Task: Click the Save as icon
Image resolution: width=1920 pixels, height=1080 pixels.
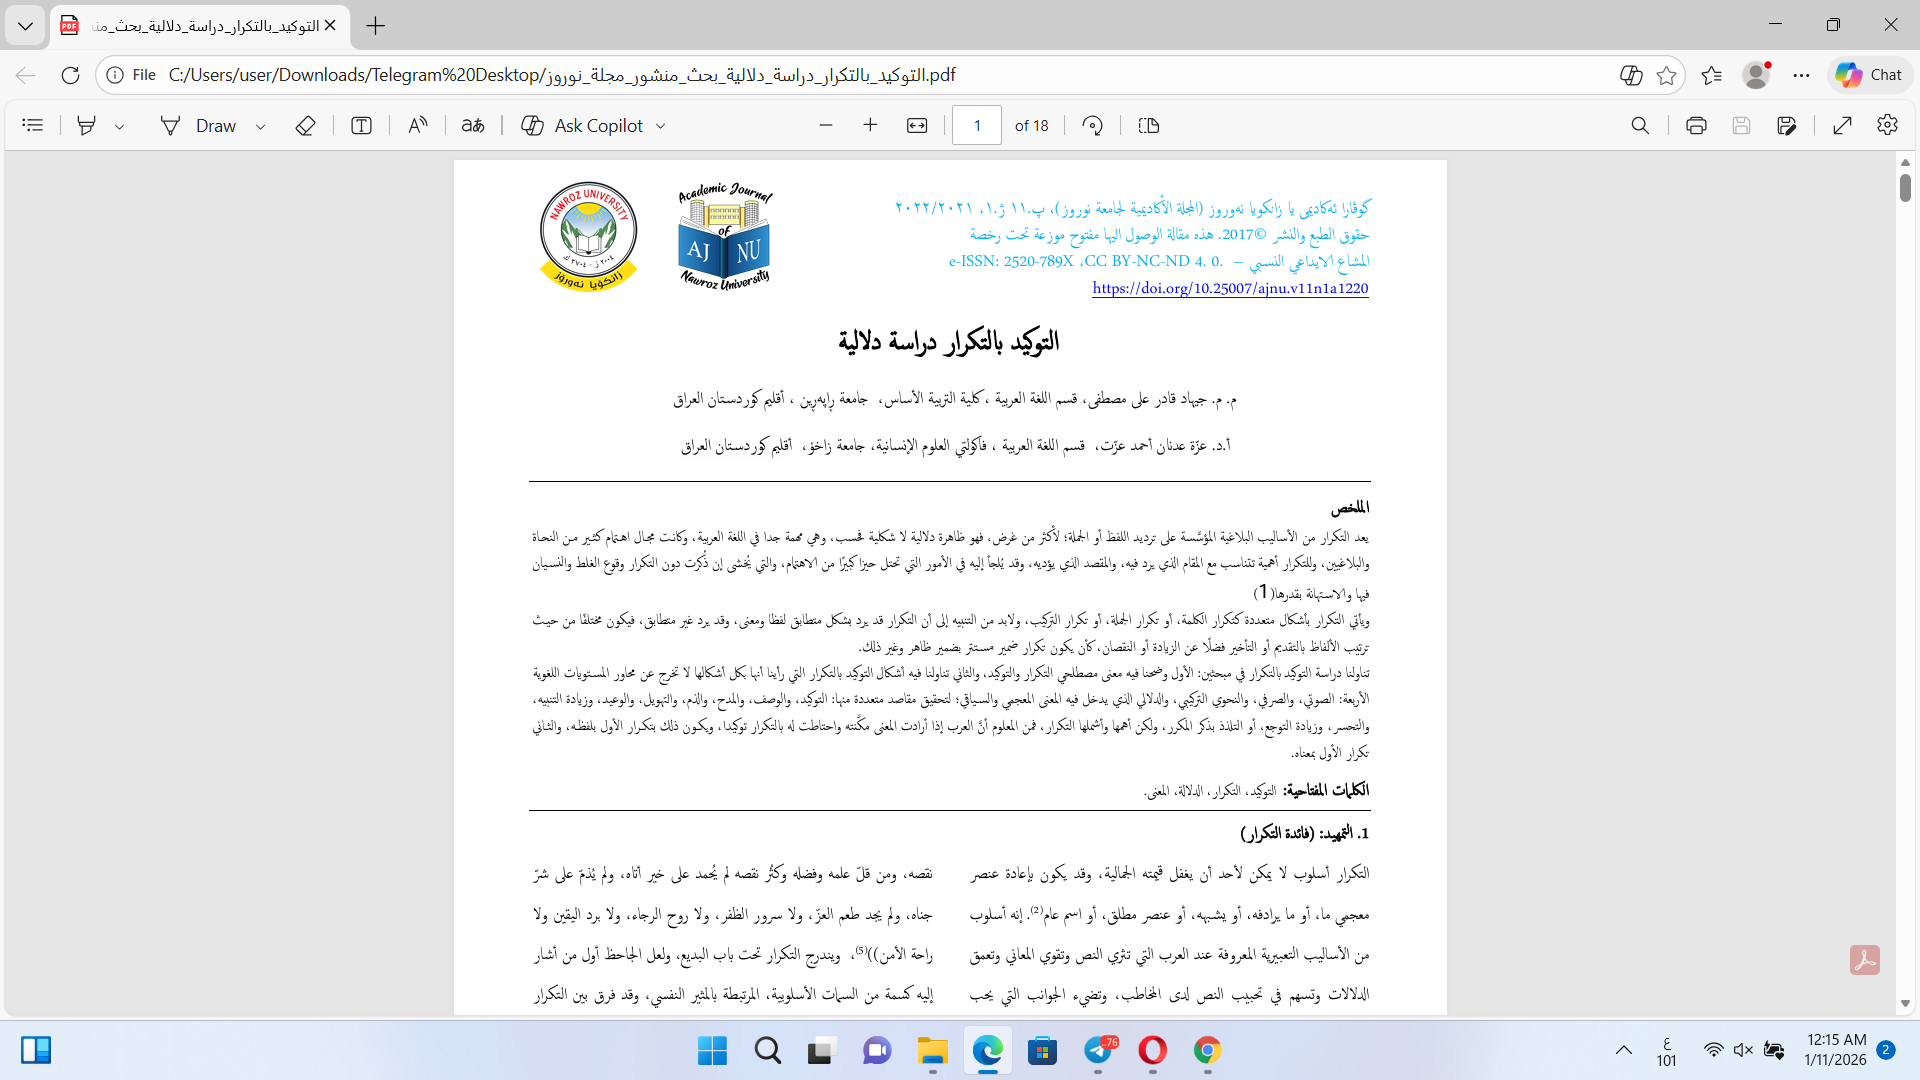Action: click(x=1787, y=125)
